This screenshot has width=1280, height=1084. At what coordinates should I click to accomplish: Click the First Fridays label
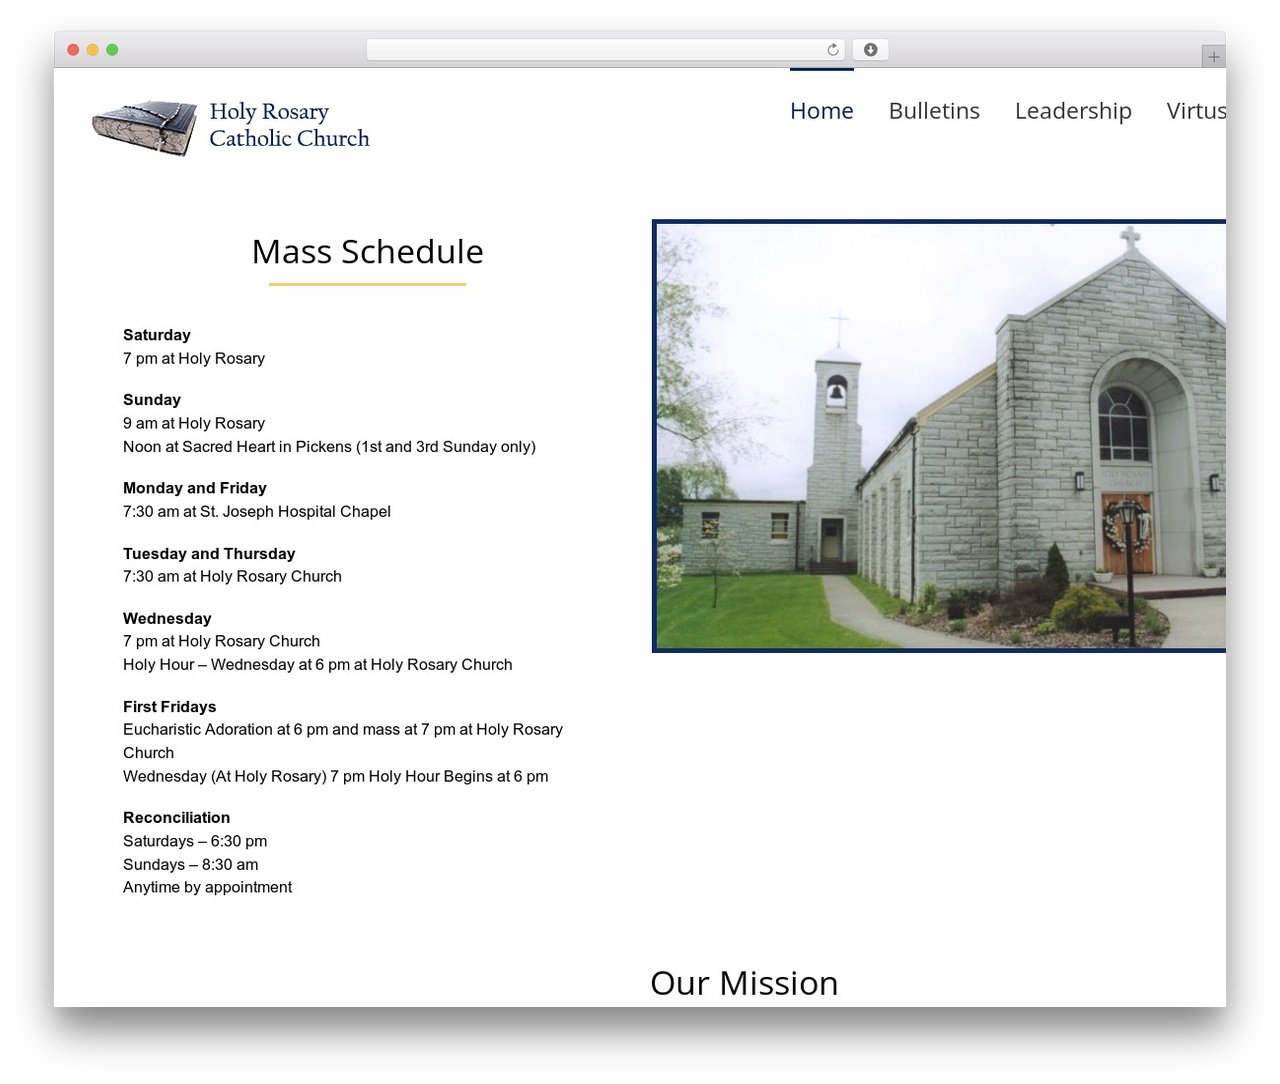click(170, 707)
